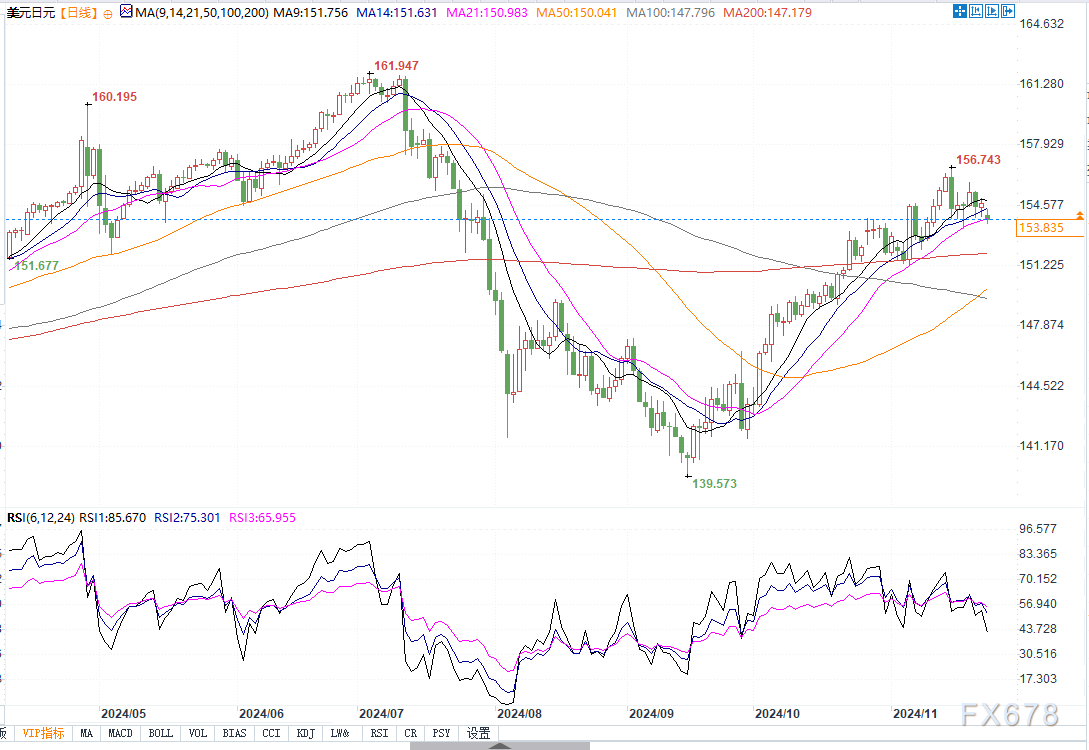Click the MA14:151.631 value
The height and width of the screenshot is (750, 1089).
[x=397, y=12]
